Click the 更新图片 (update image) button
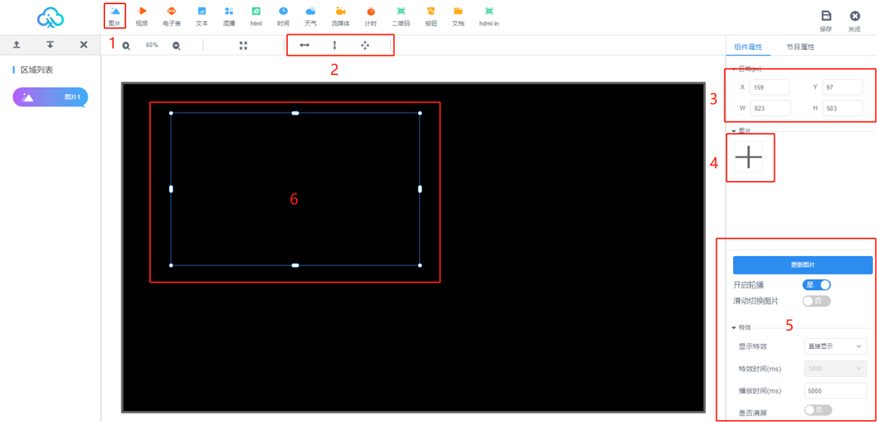The width and height of the screenshot is (877, 422). (x=802, y=265)
